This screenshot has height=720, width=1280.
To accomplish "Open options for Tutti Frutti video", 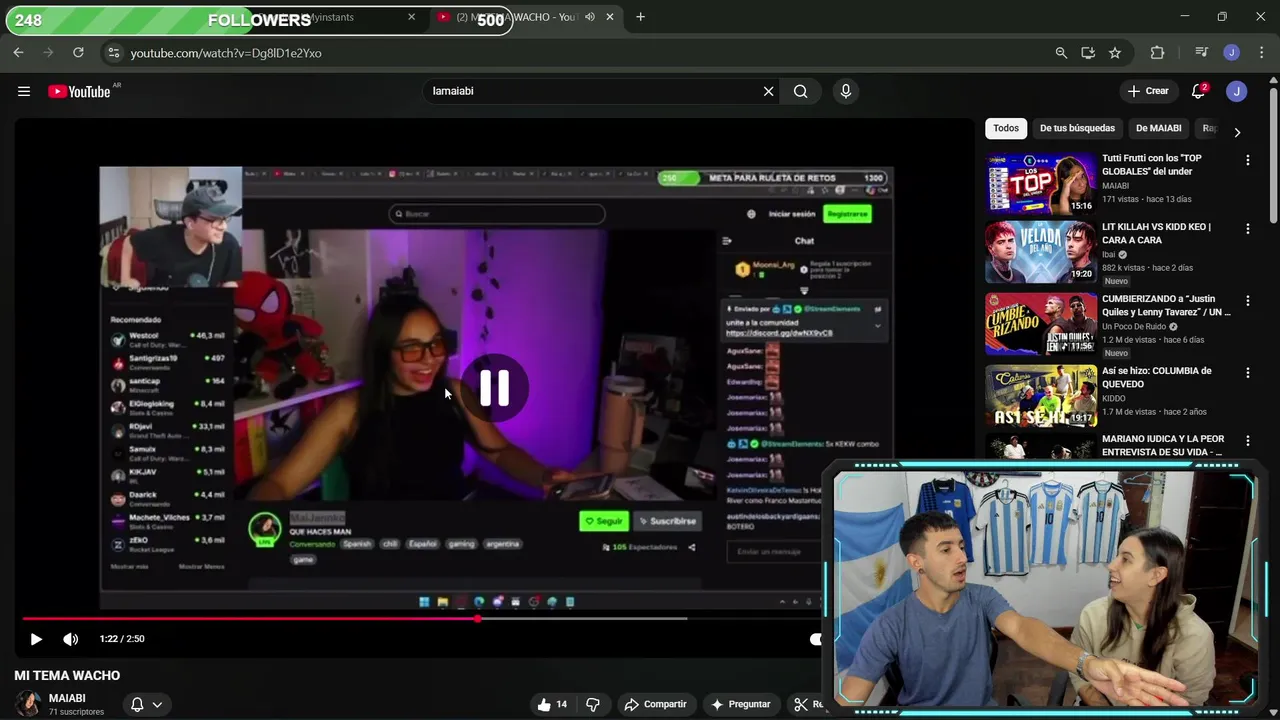I will 1247,160.
